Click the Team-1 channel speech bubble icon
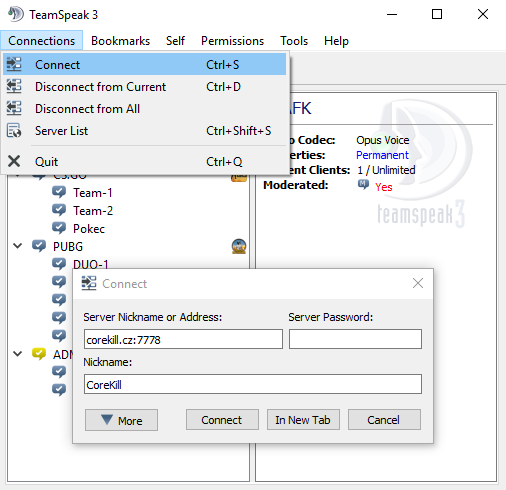 tap(59, 192)
